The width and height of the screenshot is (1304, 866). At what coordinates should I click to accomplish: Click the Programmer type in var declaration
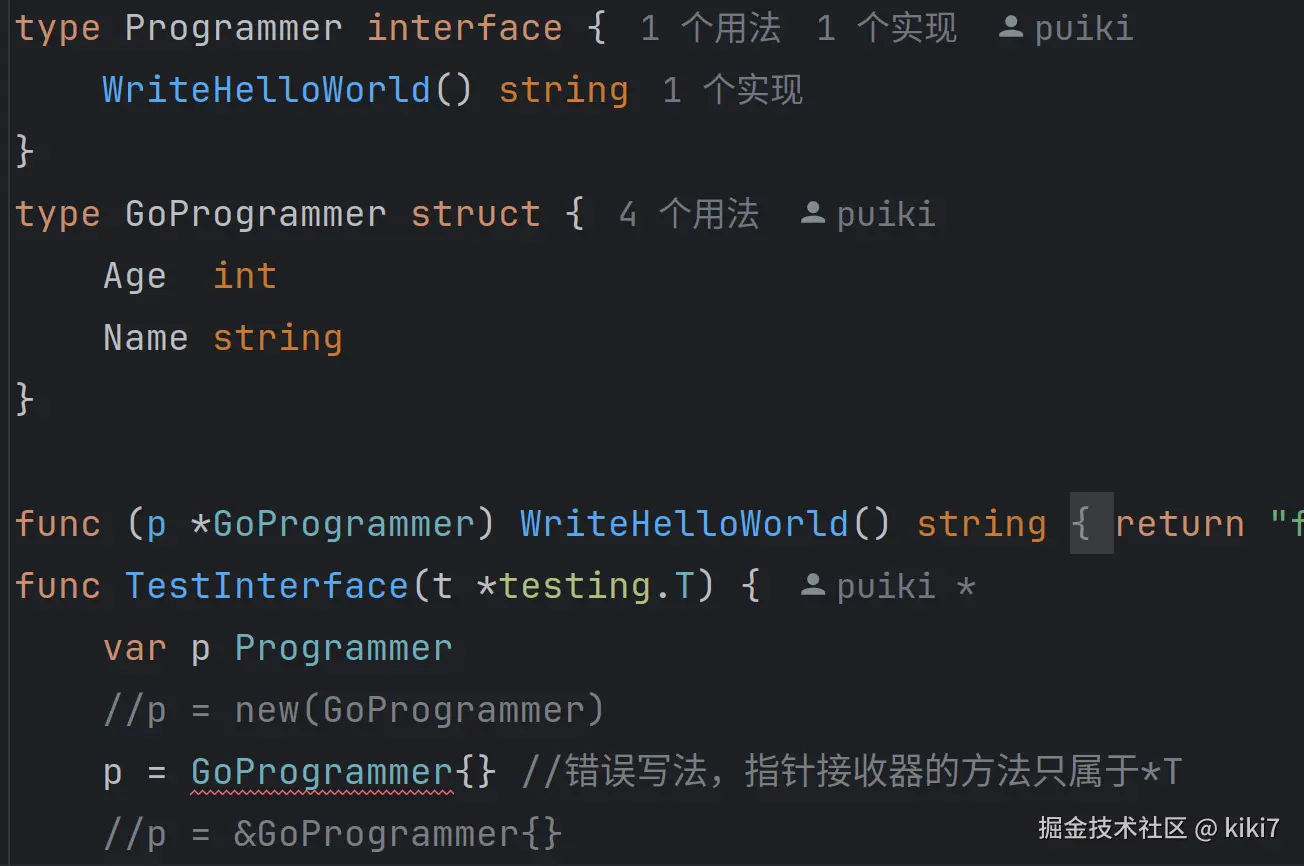(x=343, y=648)
